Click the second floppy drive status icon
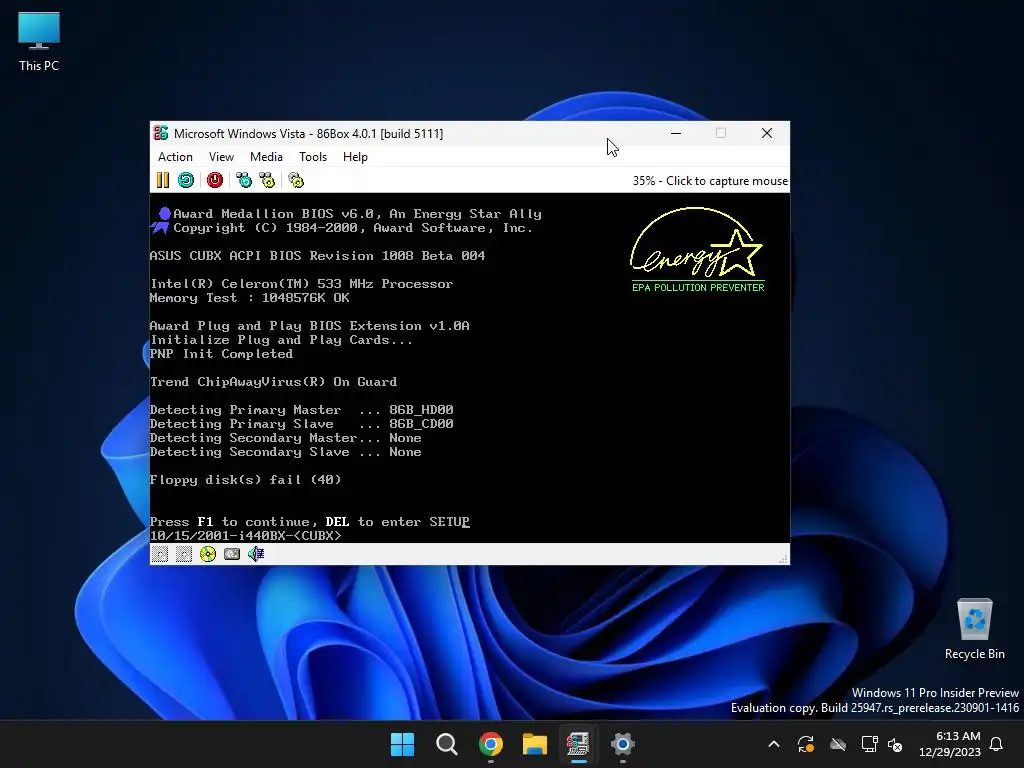The width and height of the screenshot is (1024, 768). click(184, 554)
